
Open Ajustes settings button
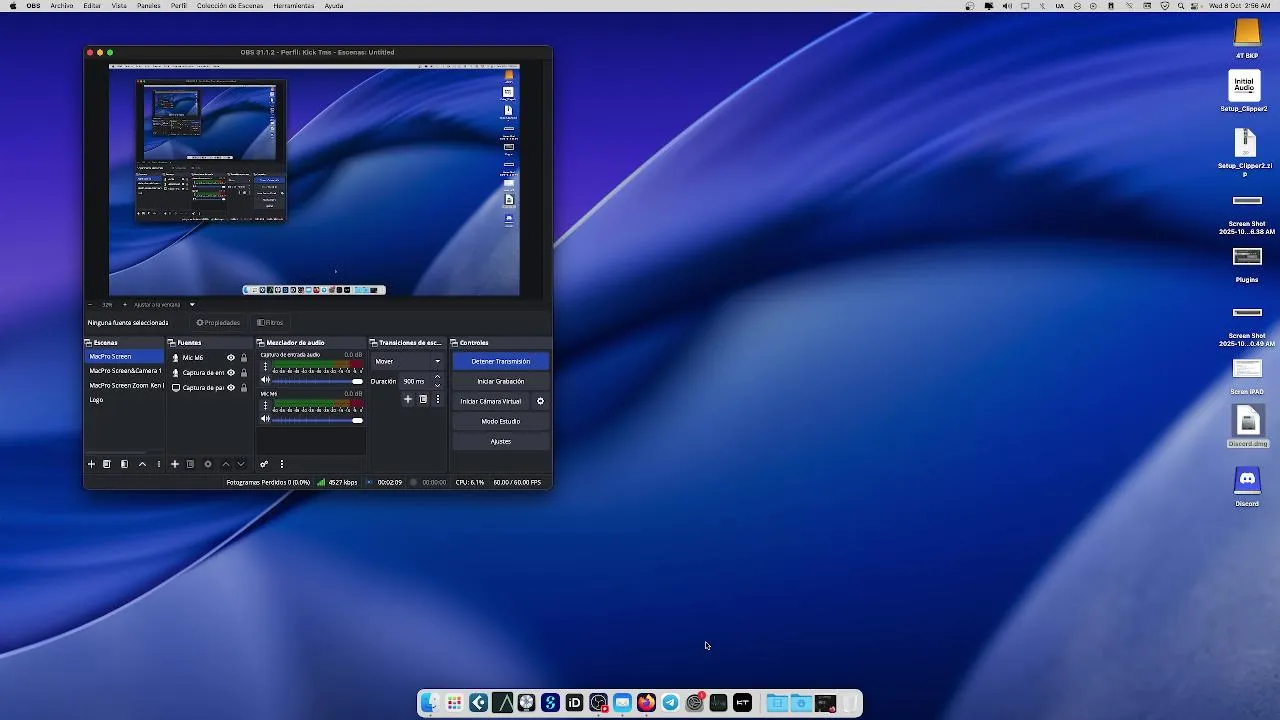click(x=501, y=441)
